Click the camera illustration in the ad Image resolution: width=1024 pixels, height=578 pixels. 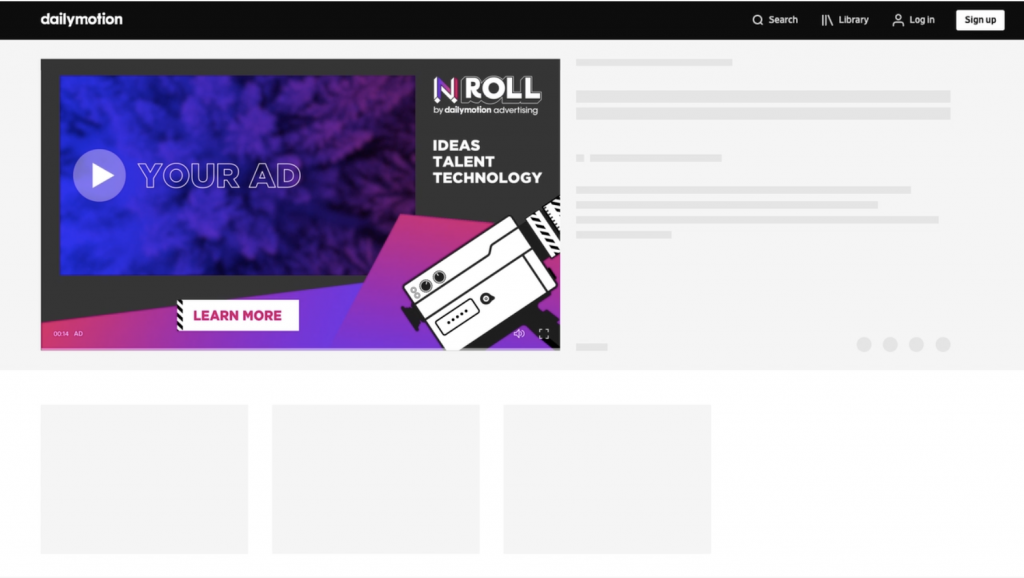pyautogui.click(x=483, y=274)
